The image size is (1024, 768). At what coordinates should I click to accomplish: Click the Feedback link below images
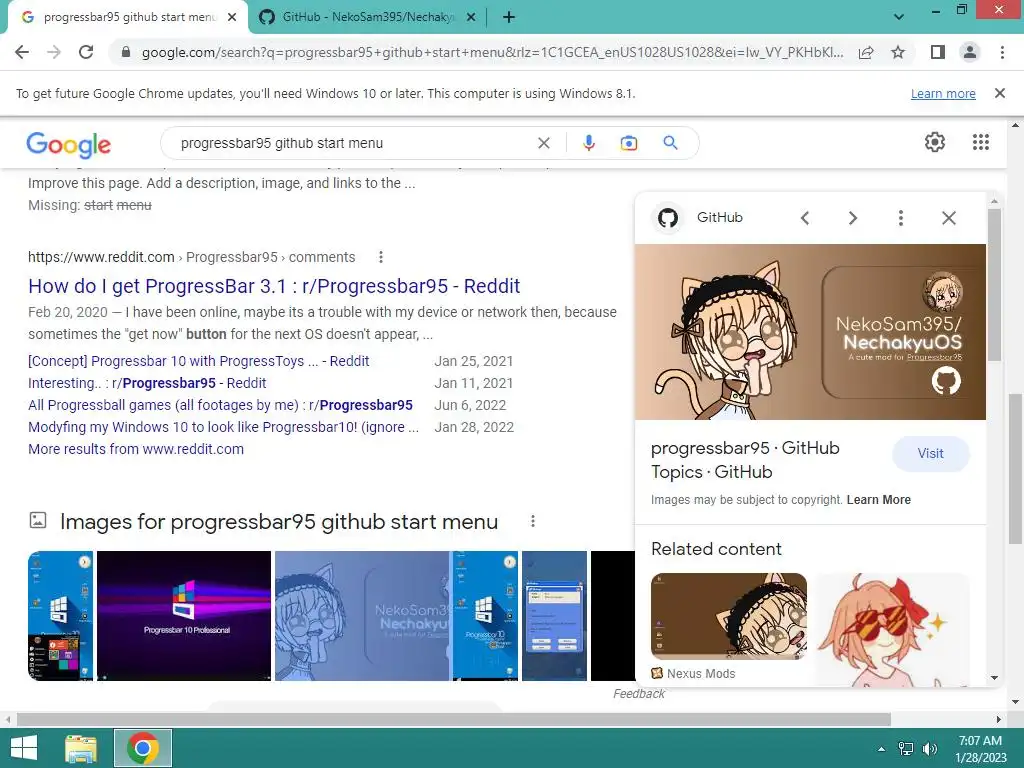point(638,694)
